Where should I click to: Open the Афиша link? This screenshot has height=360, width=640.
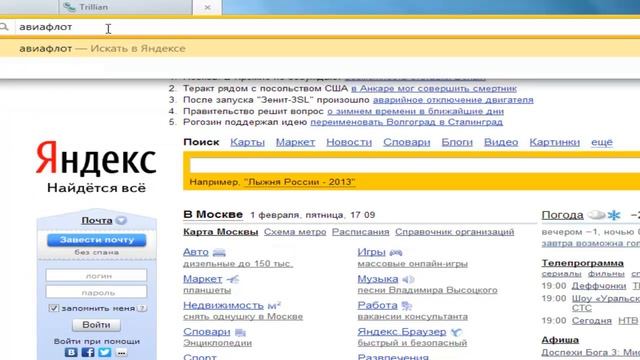560,340
